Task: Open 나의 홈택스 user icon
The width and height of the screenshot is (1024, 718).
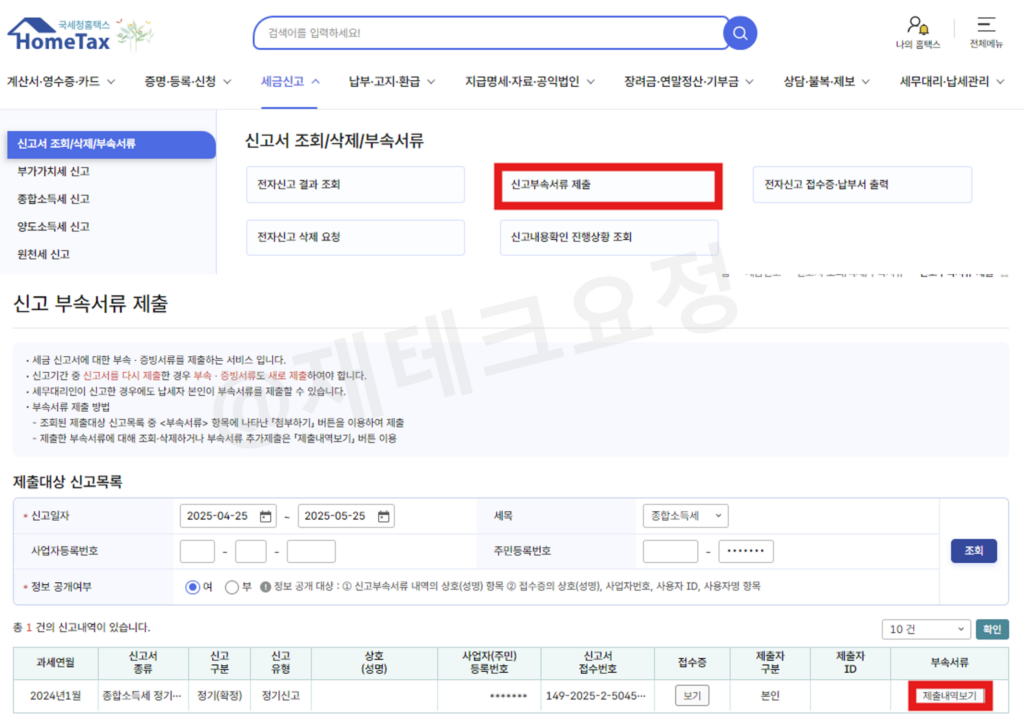Action: (918, 26)
